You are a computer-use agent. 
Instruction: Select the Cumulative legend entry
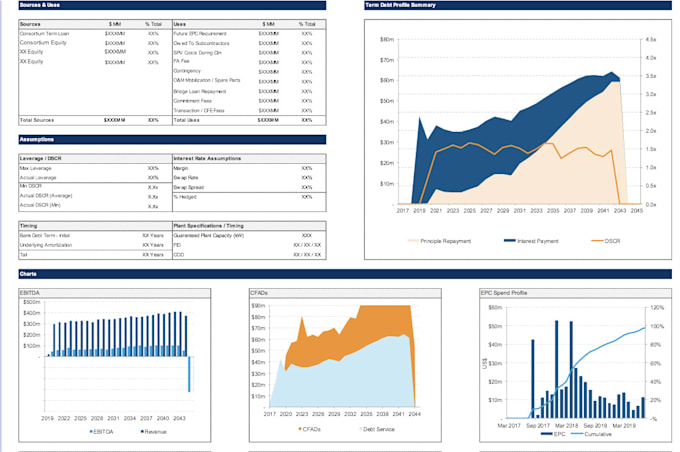(x=592, y=434)
